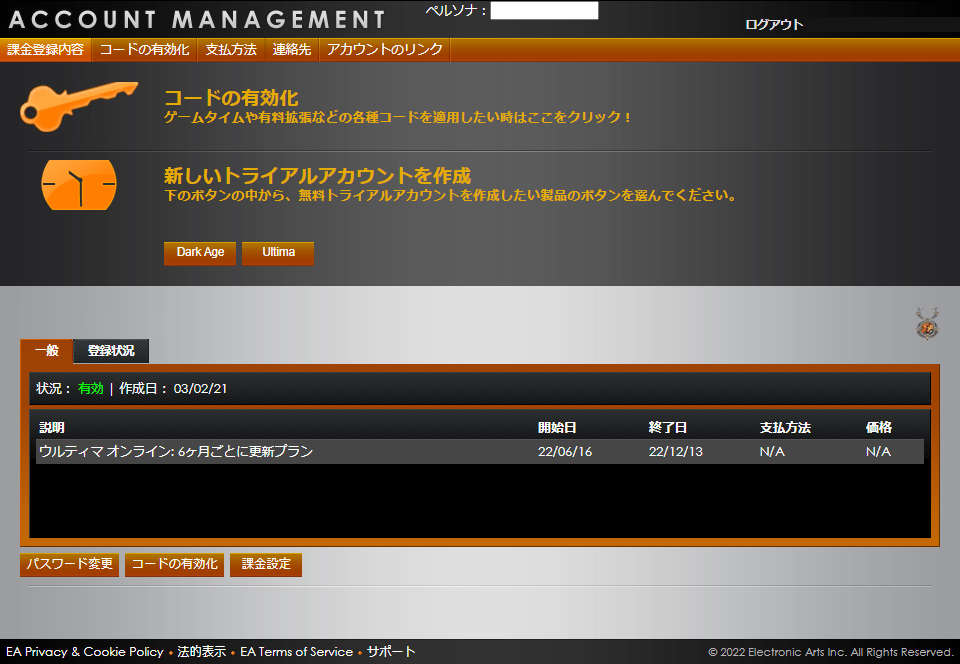Click the Electronic Arts copyright text
The width and height of the screenshot is (960, 664).
[x=831, y=652]
